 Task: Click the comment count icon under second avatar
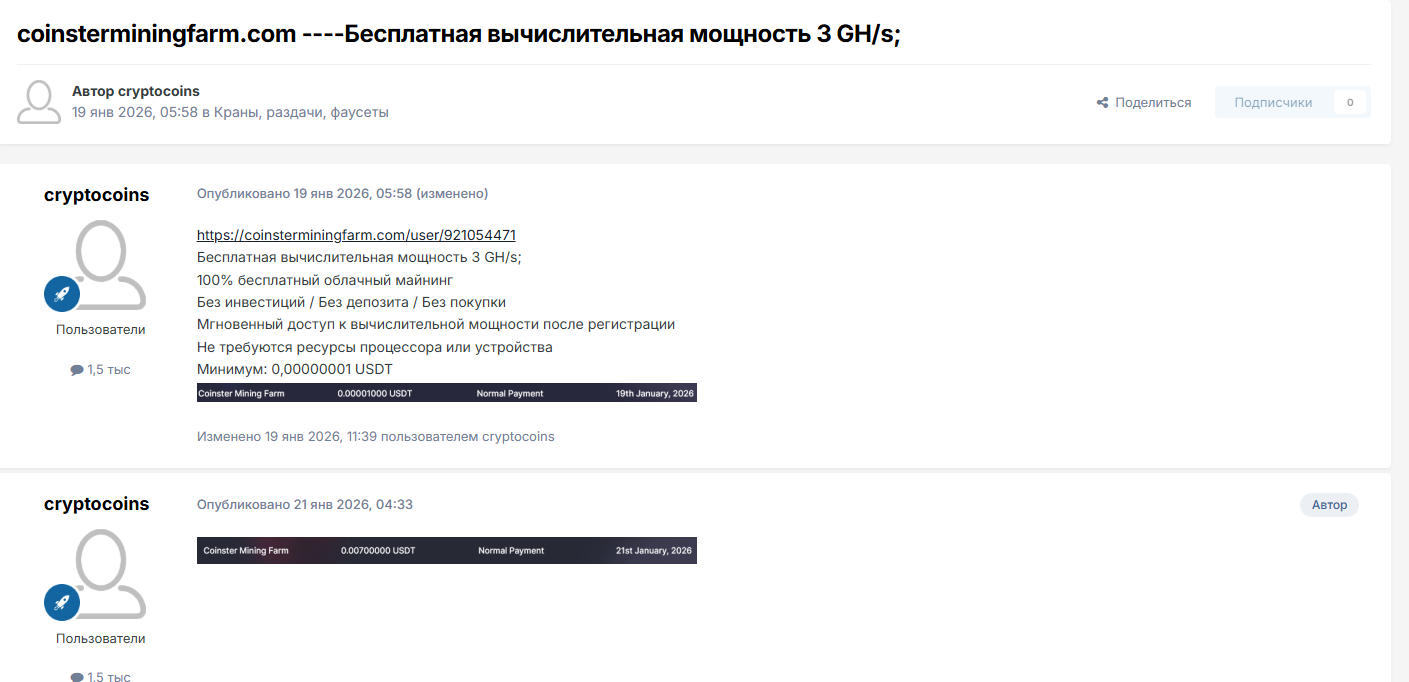coord(75,677)
